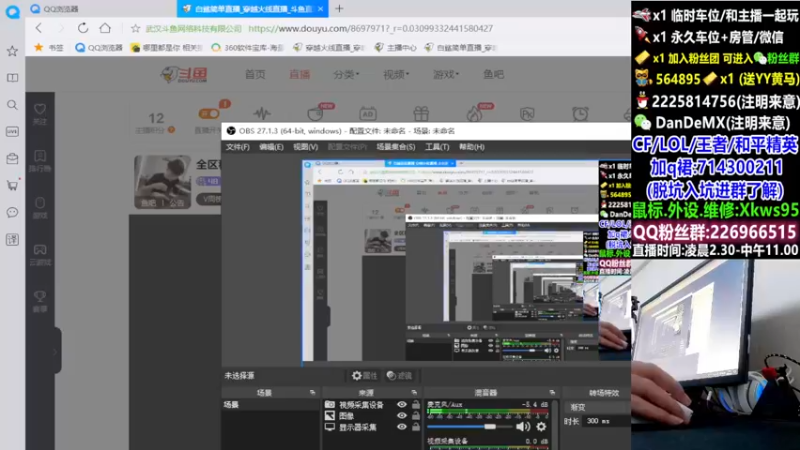Open settings gear for the 麦克风/Aux mixer channel
Screen dimensions: 800x450
pos(541,427)
